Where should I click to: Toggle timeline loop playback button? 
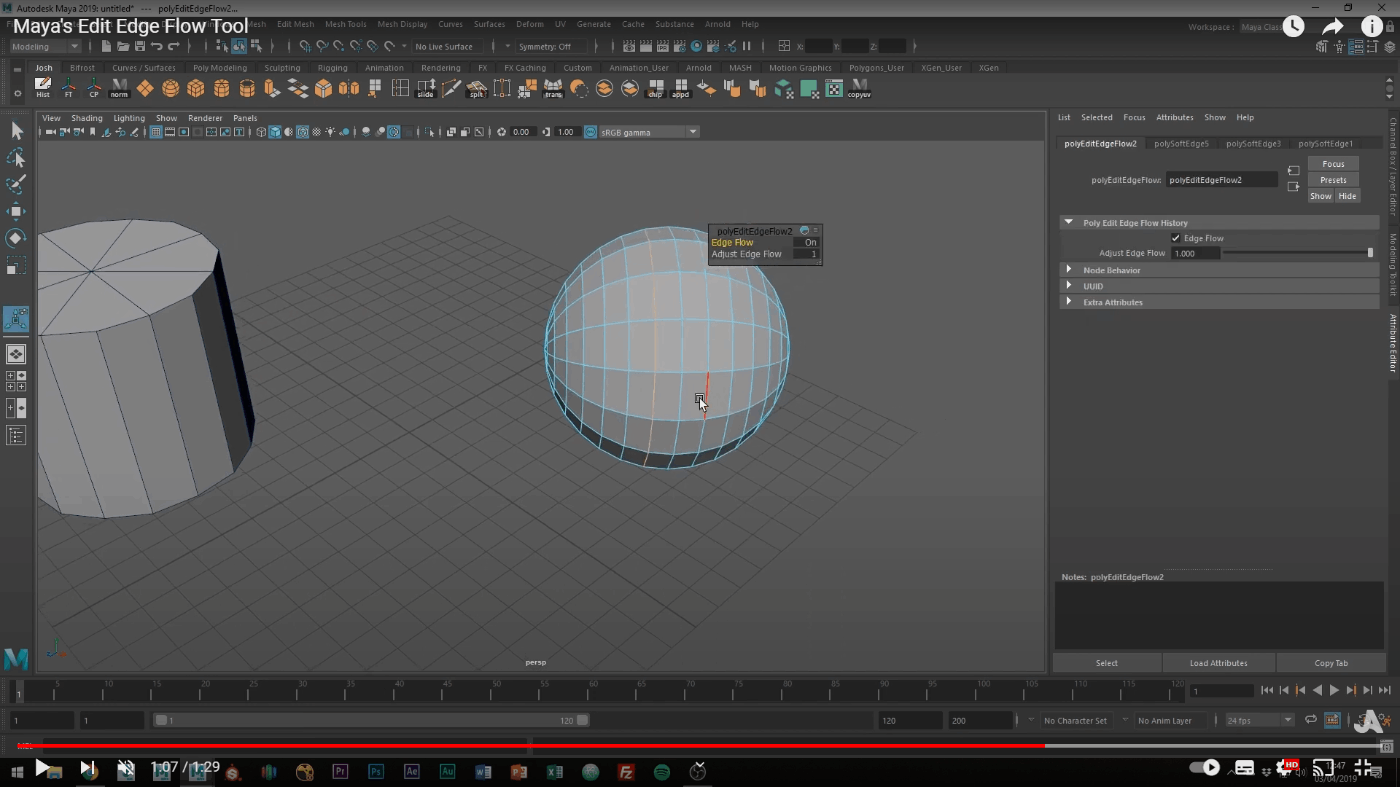[x=1310, y=720]
